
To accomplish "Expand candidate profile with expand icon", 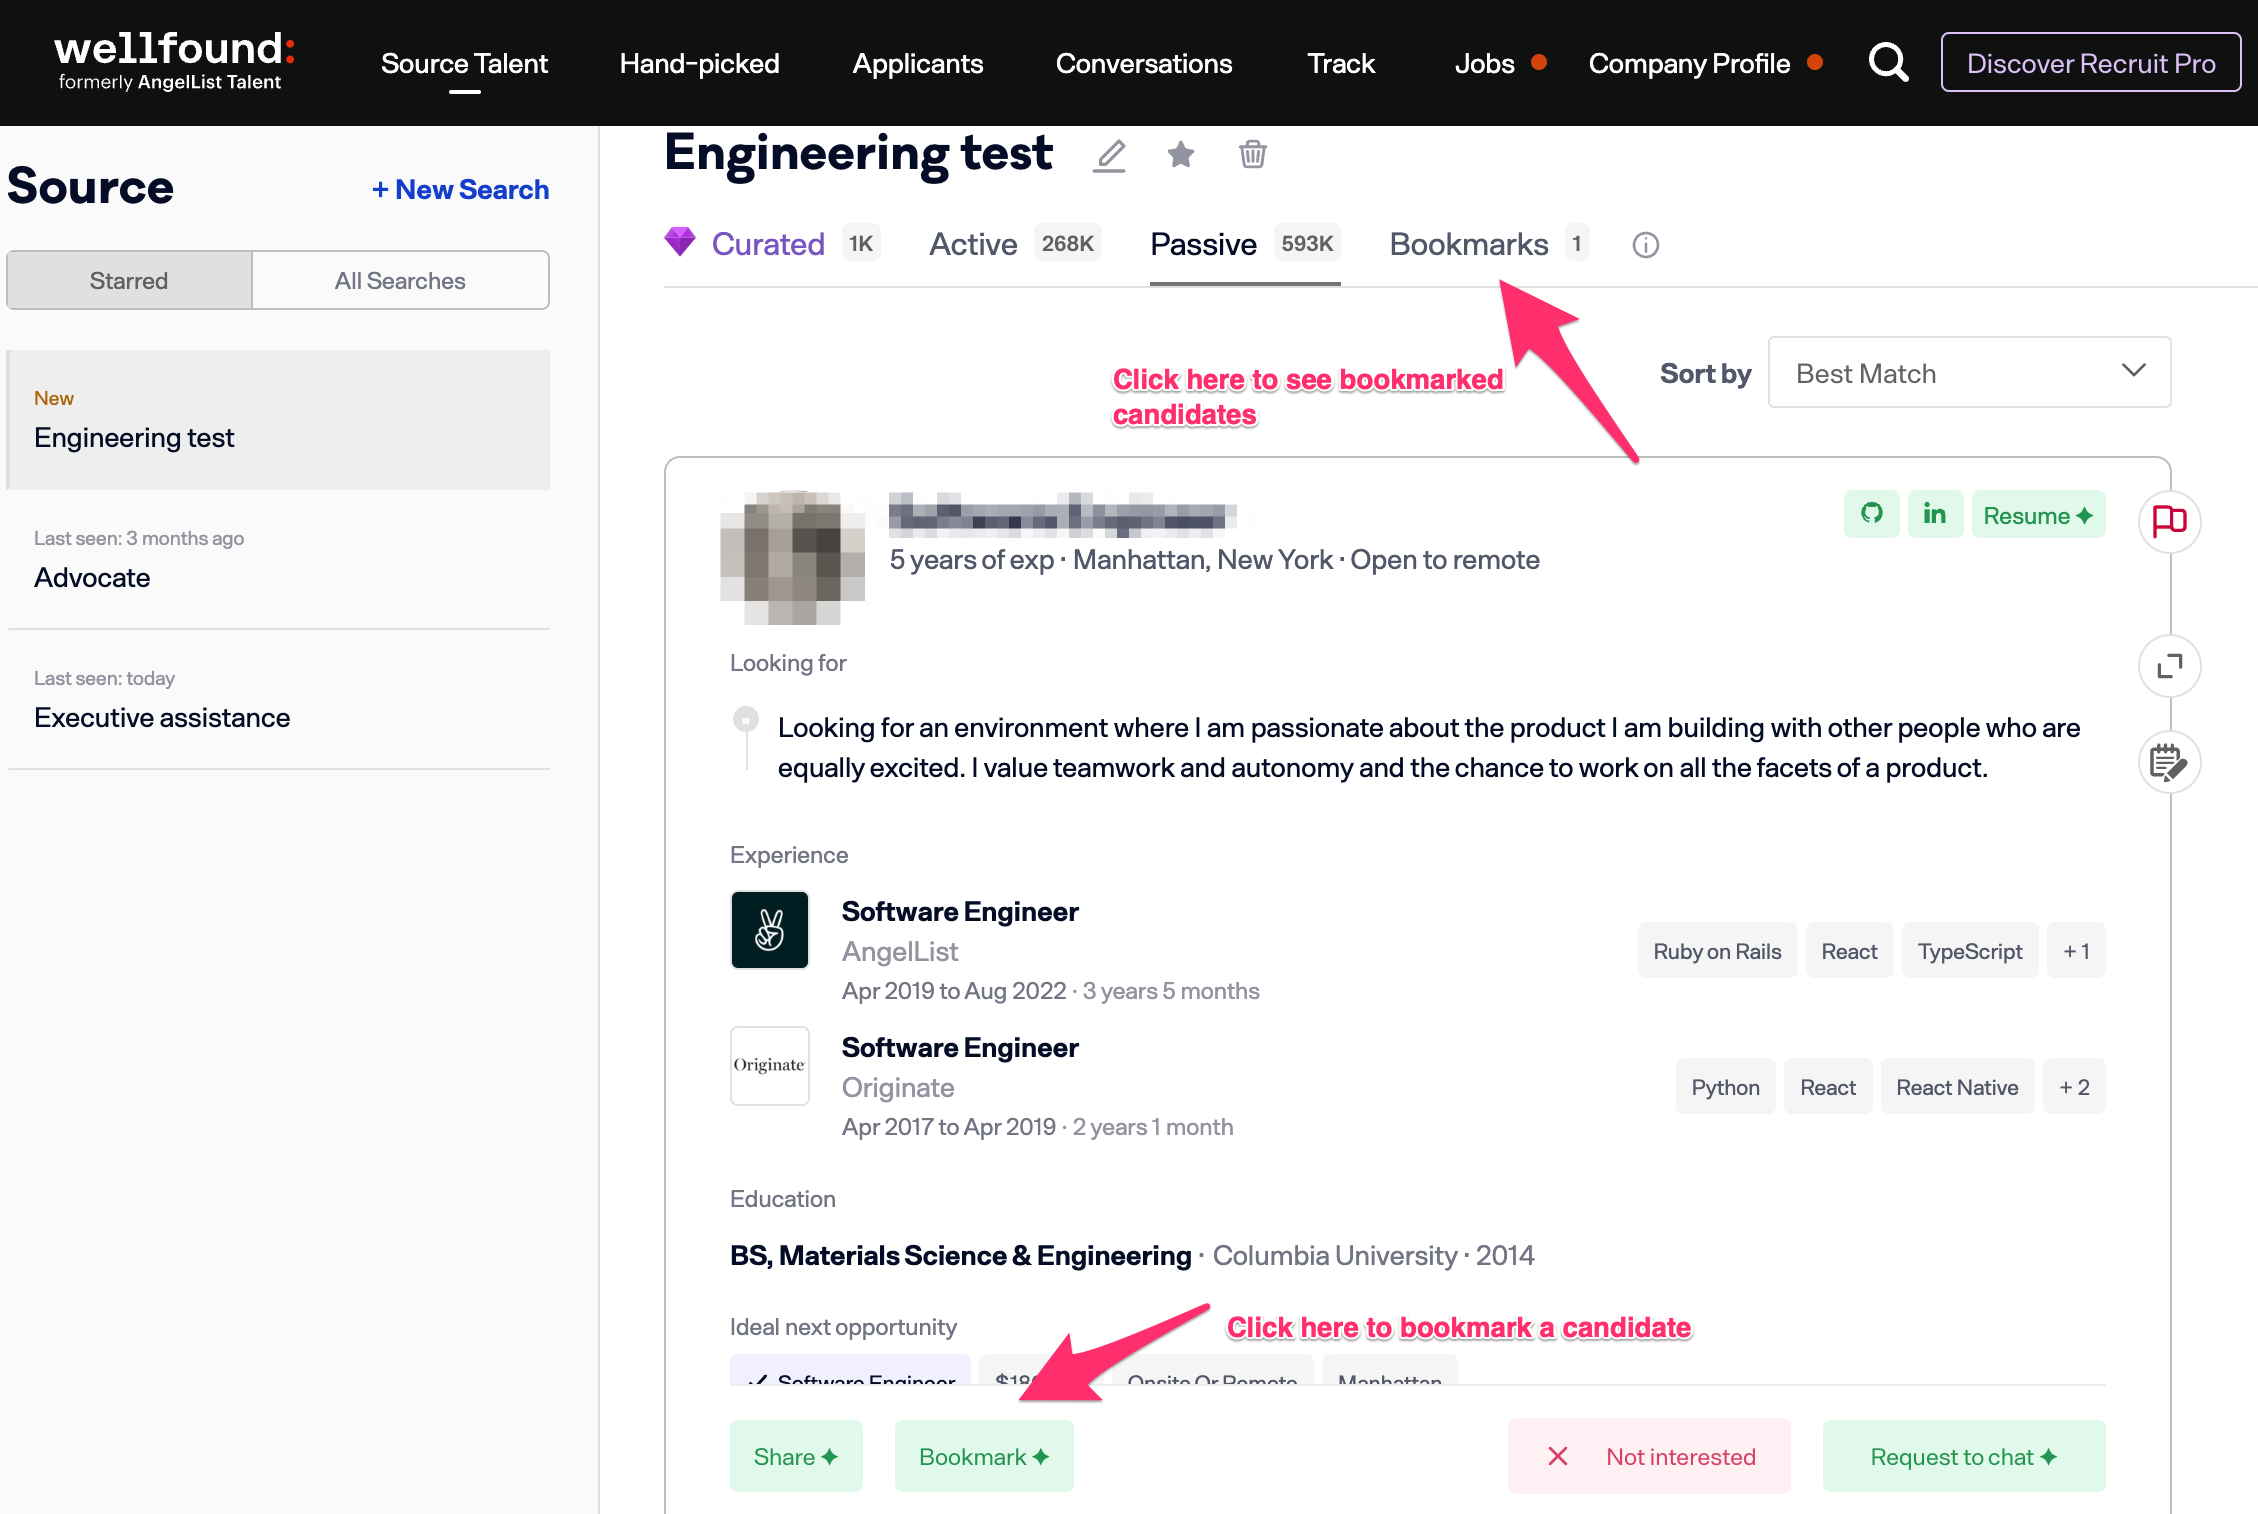I will pyautogui.click(x=2169, y=666).
